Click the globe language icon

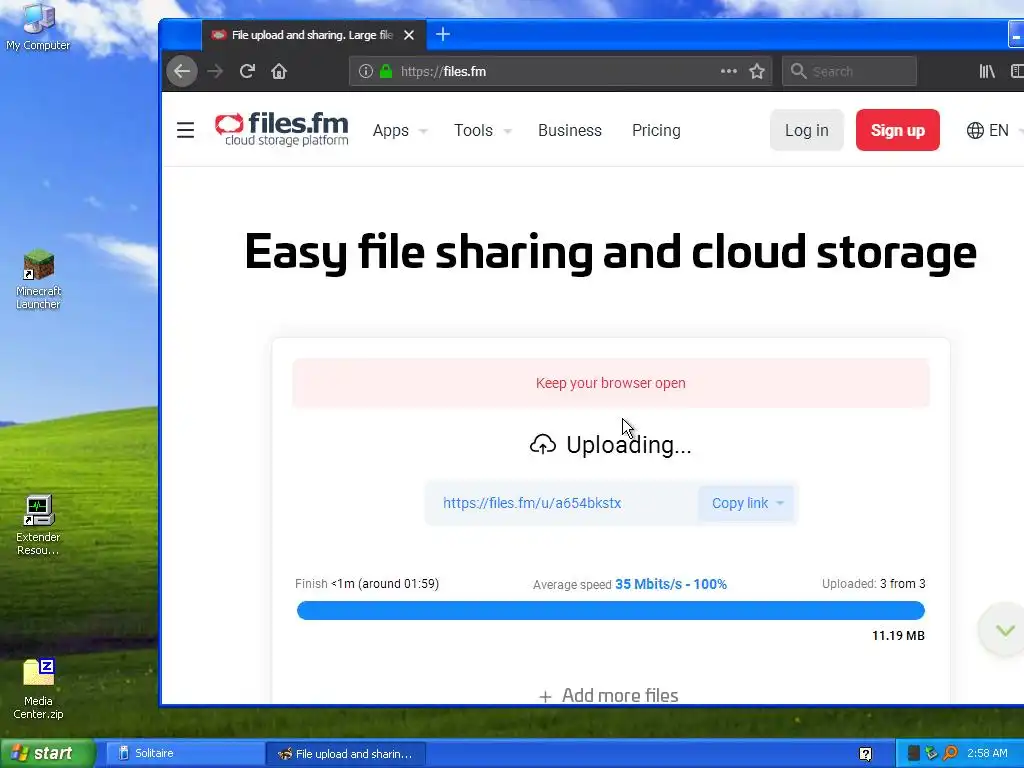point(975,131)
